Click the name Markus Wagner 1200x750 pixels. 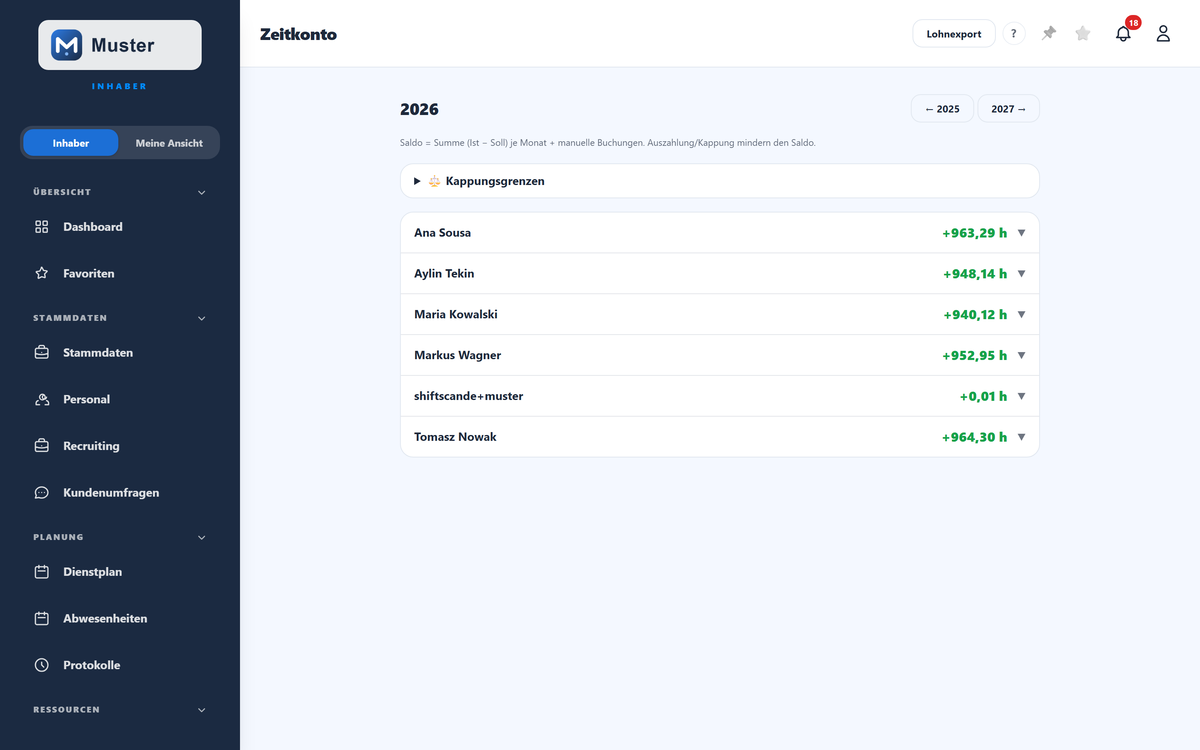point(458,355)
